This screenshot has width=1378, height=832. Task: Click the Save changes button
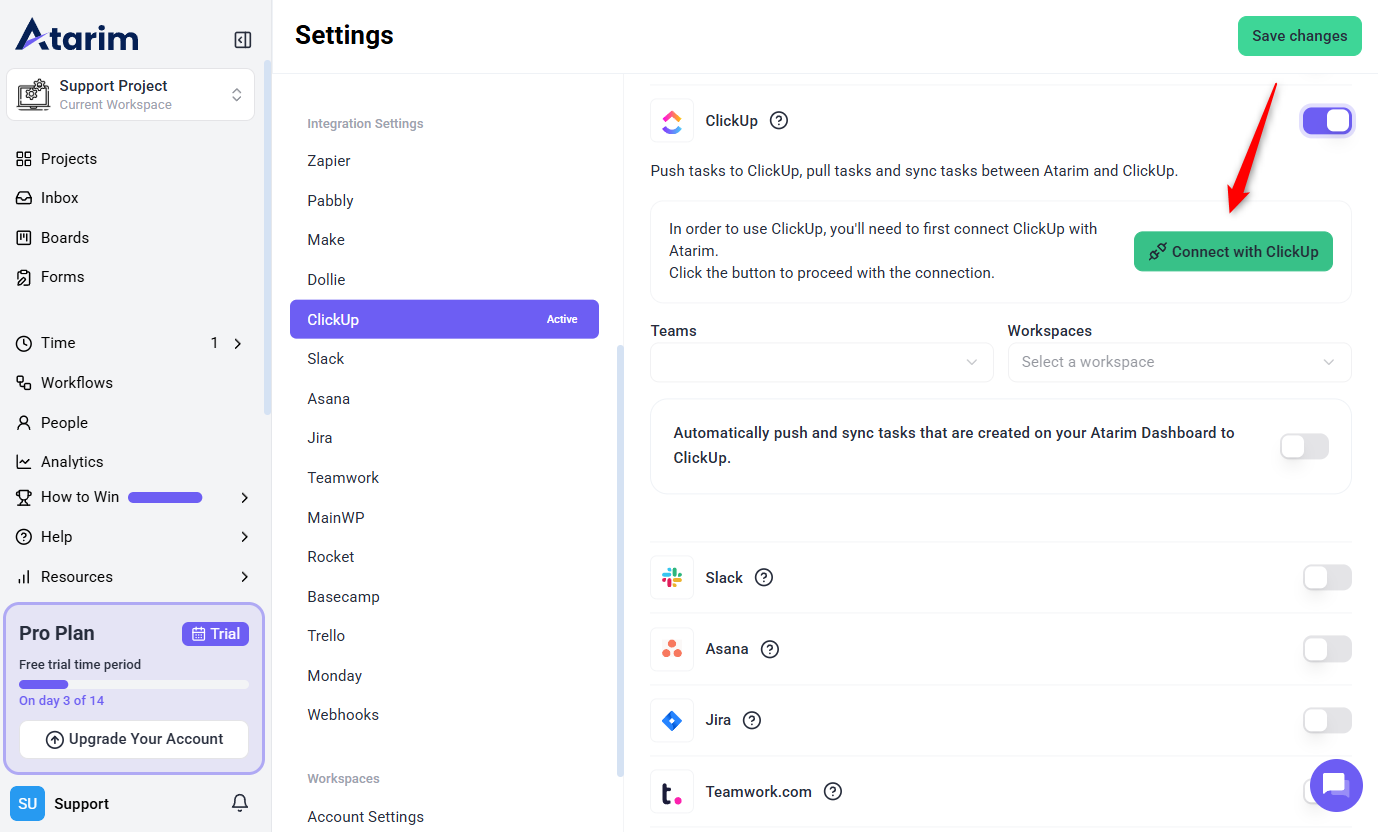(1299, 36)
